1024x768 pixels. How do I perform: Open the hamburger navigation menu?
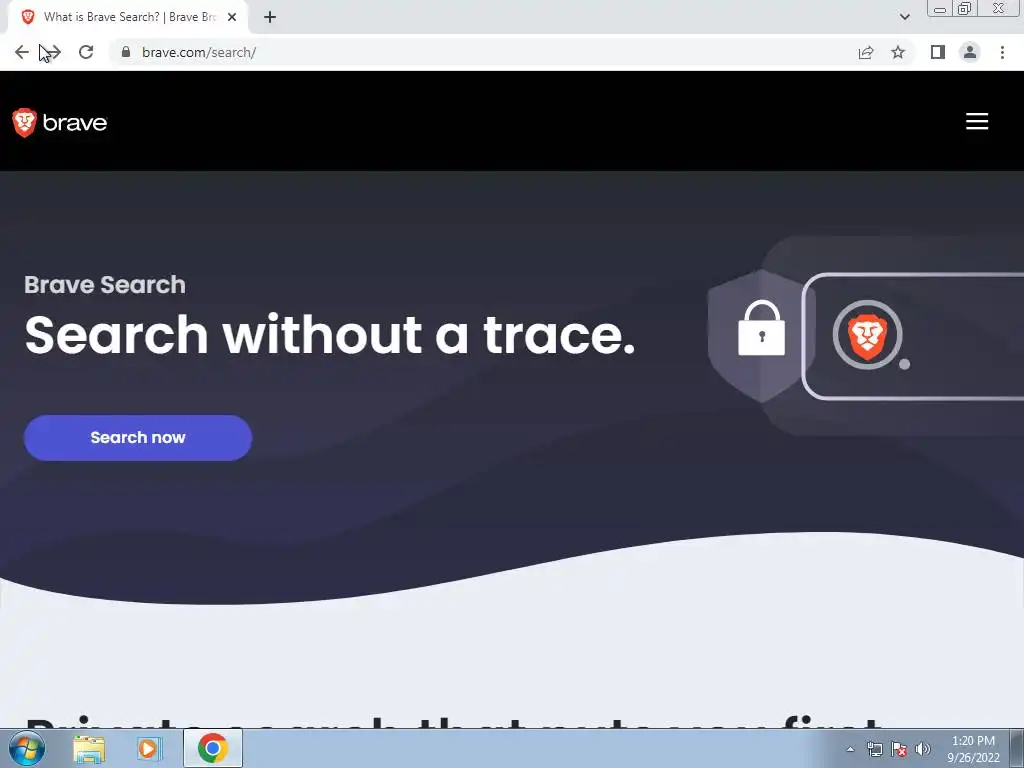[x=977, y=121]
